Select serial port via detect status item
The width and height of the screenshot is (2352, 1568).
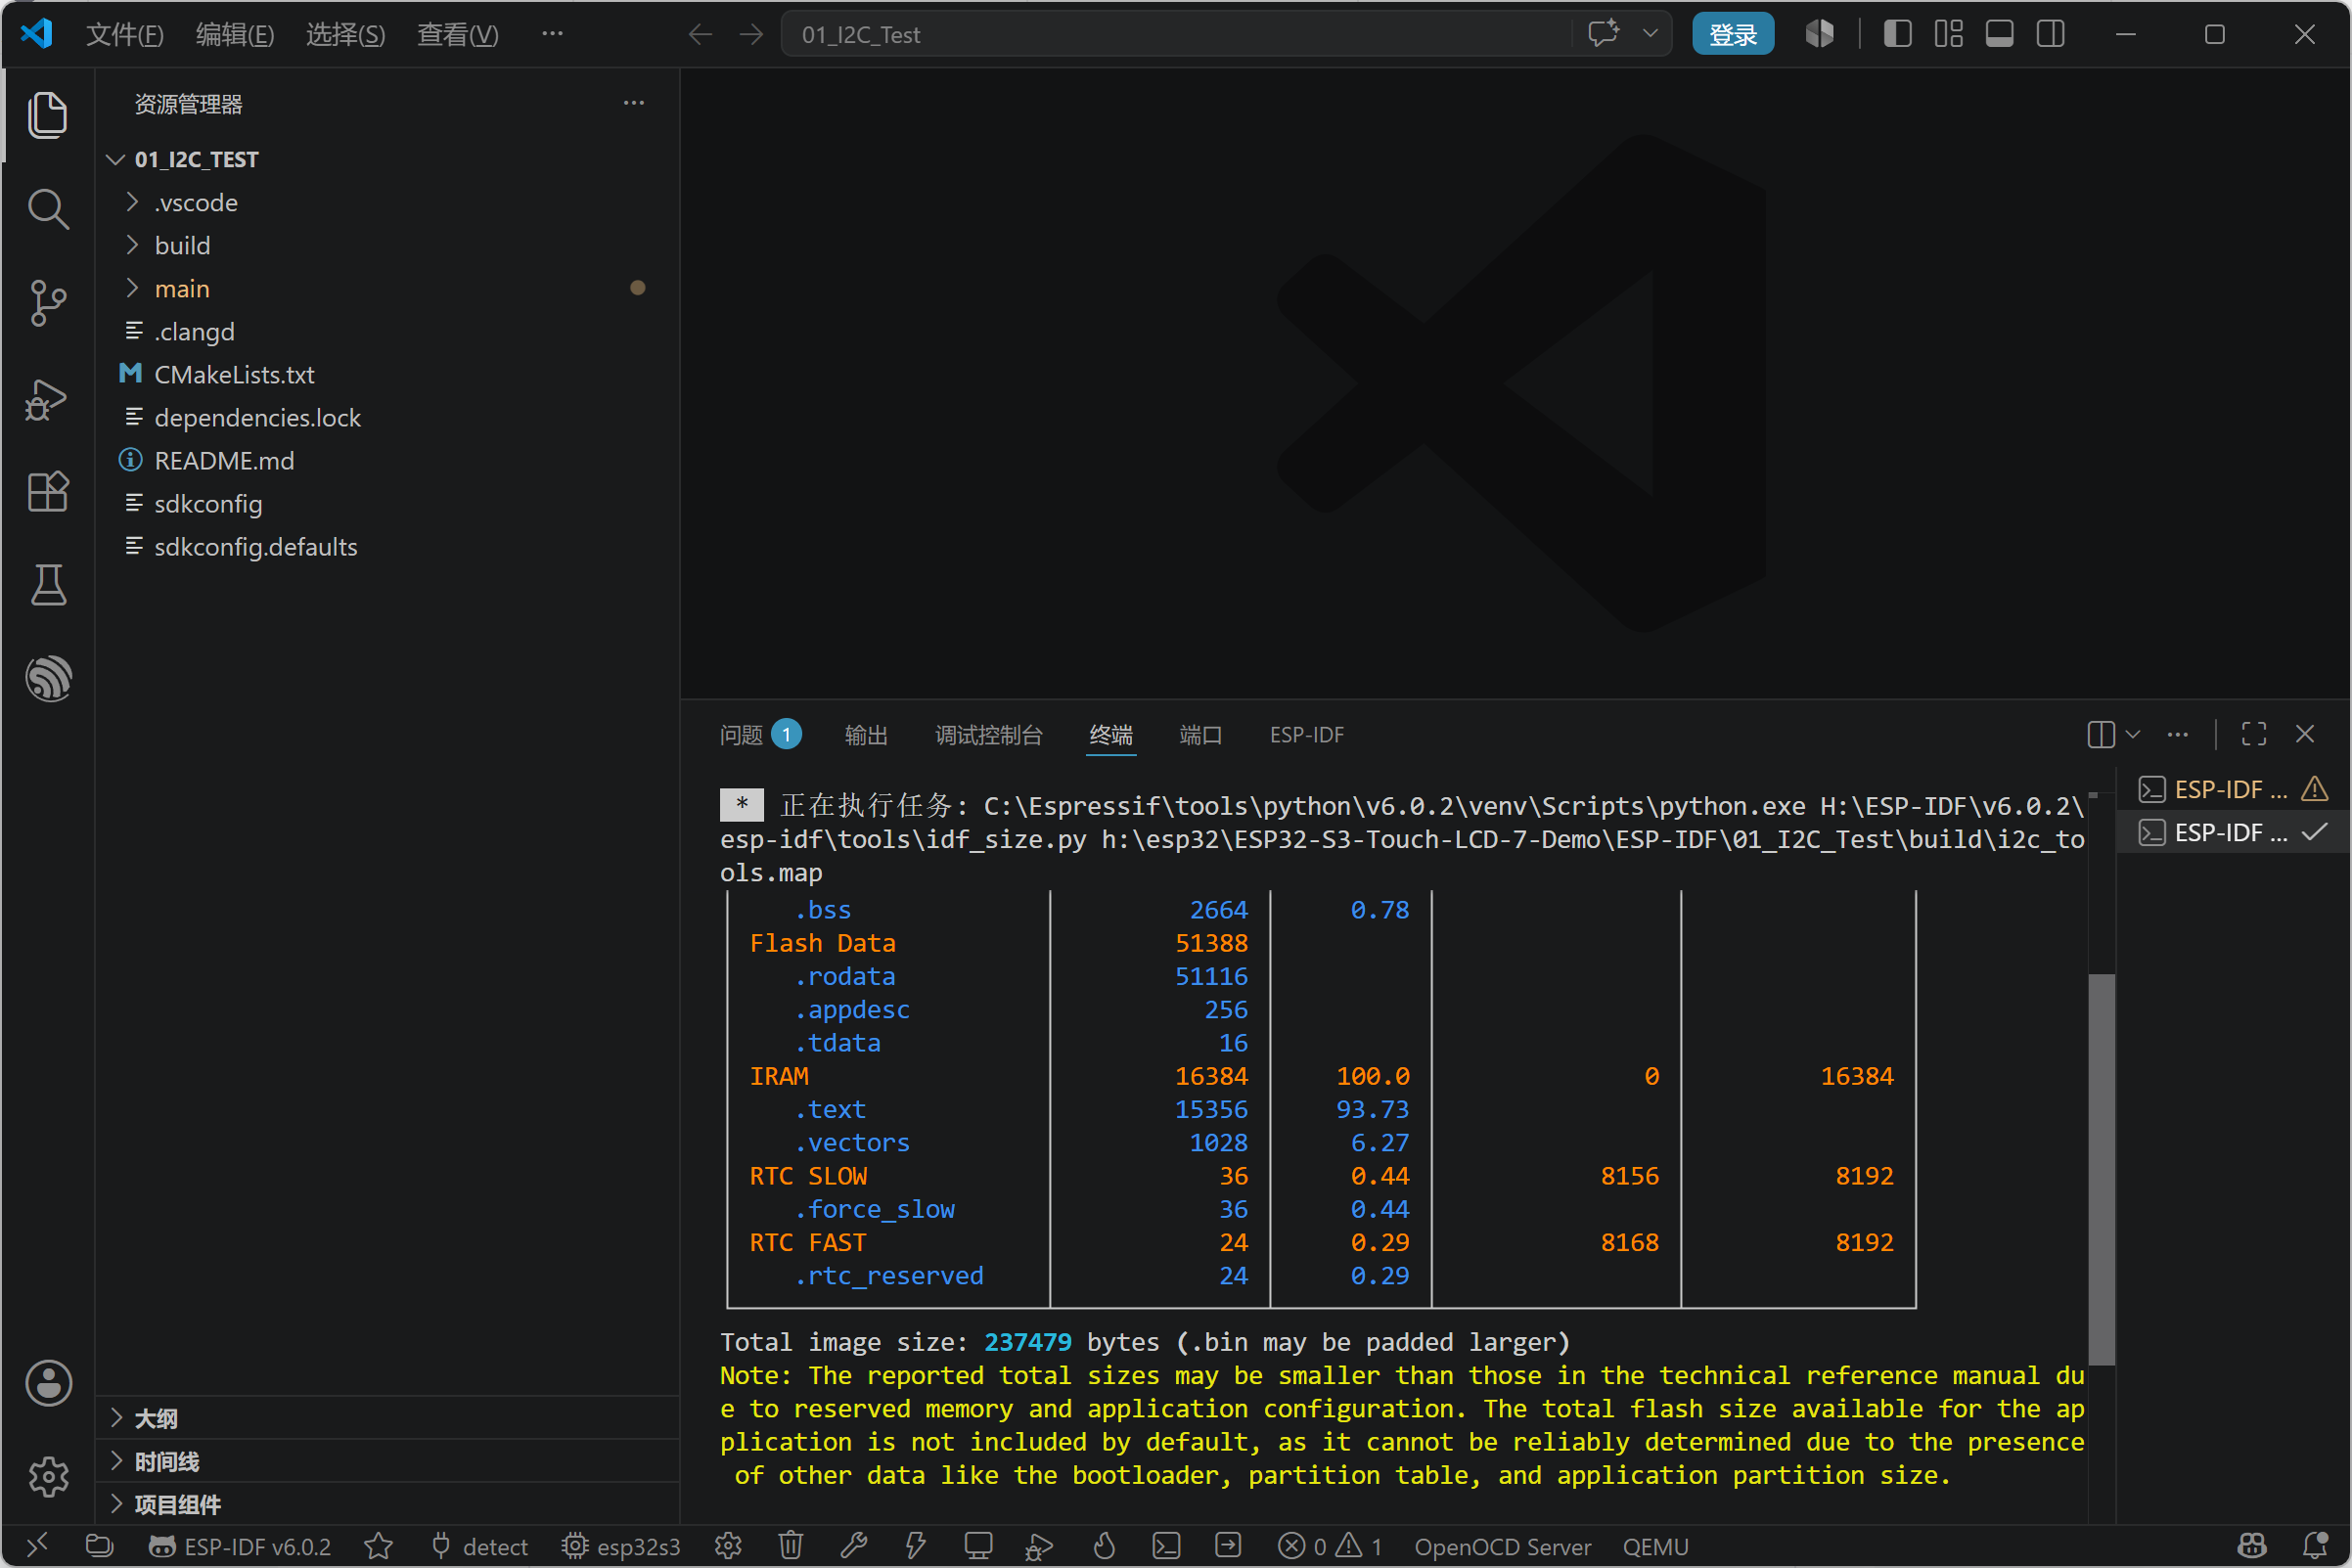click(x=479, y=1547)
